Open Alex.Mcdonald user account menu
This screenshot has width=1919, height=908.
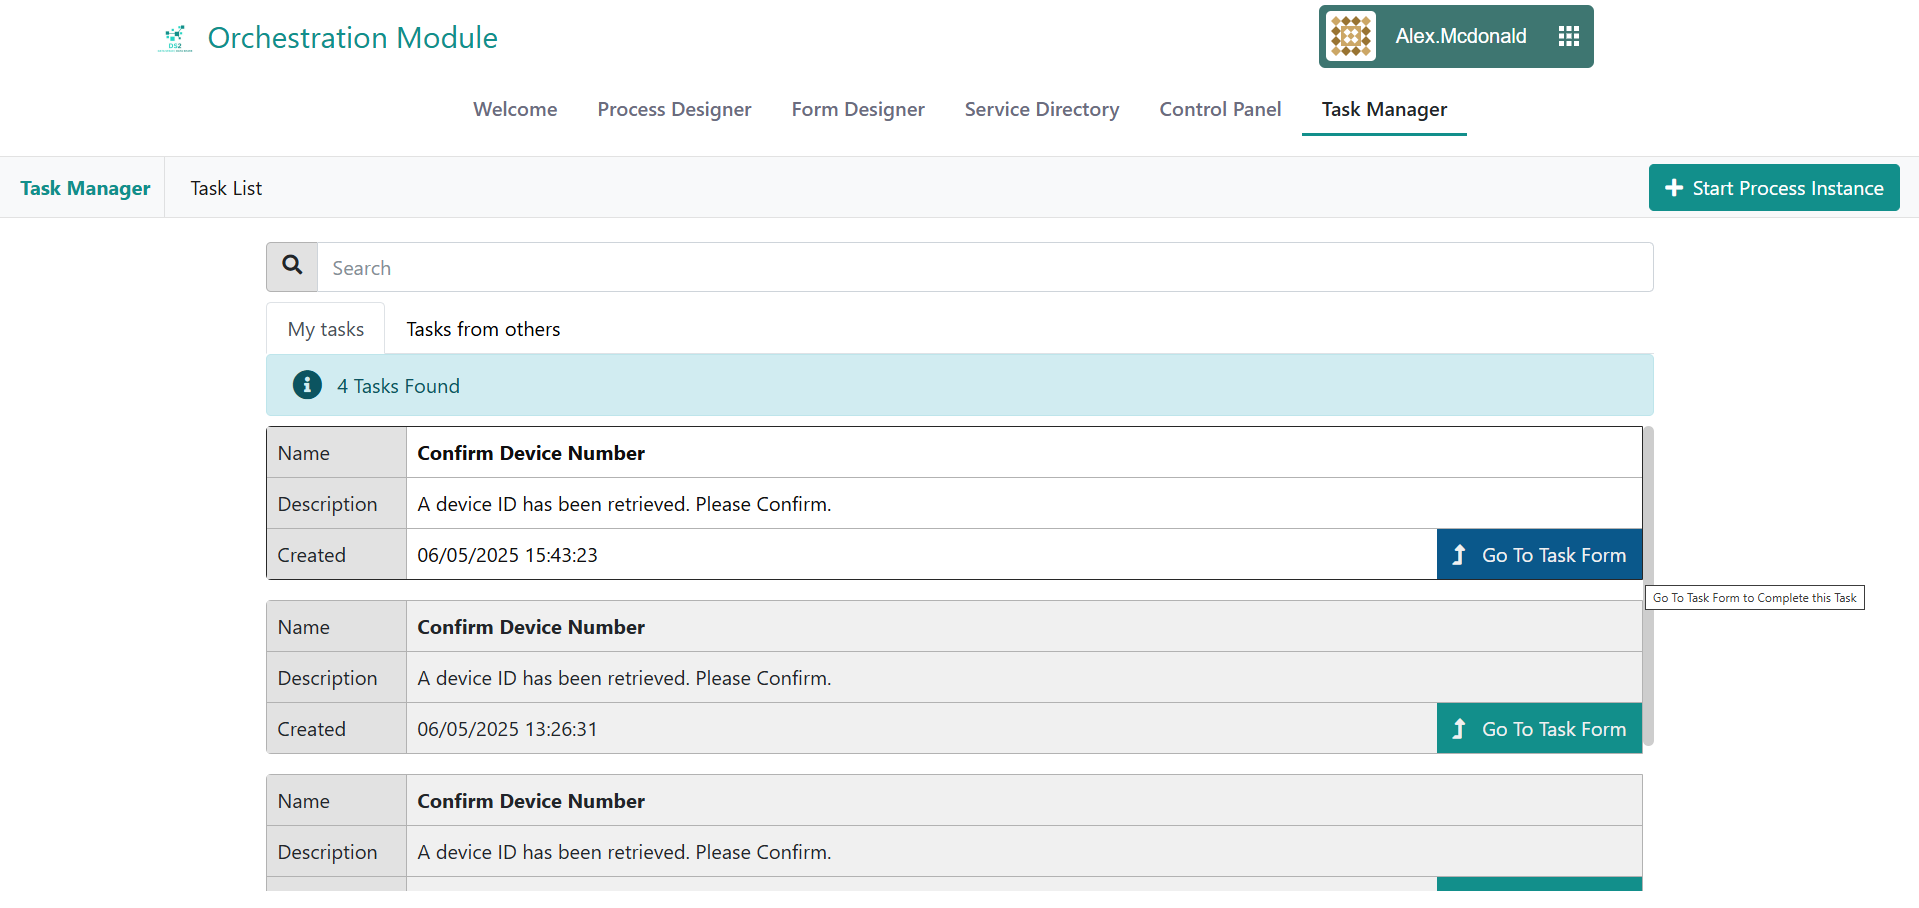coord(1460,37)
